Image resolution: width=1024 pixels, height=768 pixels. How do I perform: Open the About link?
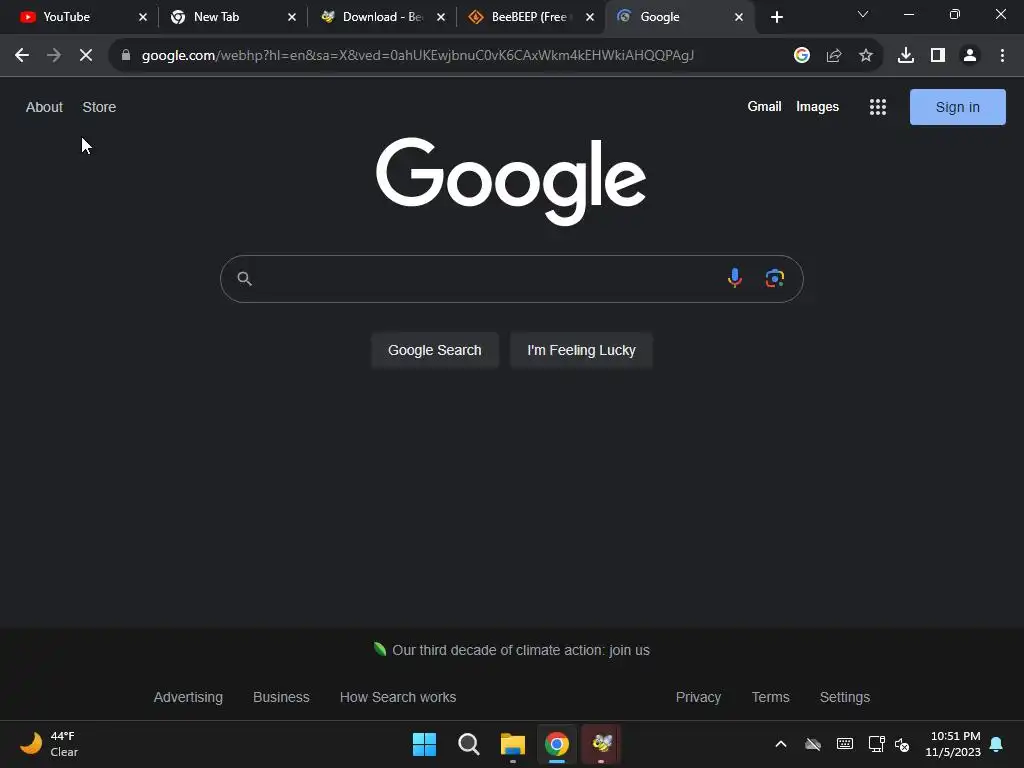(44, 107)
